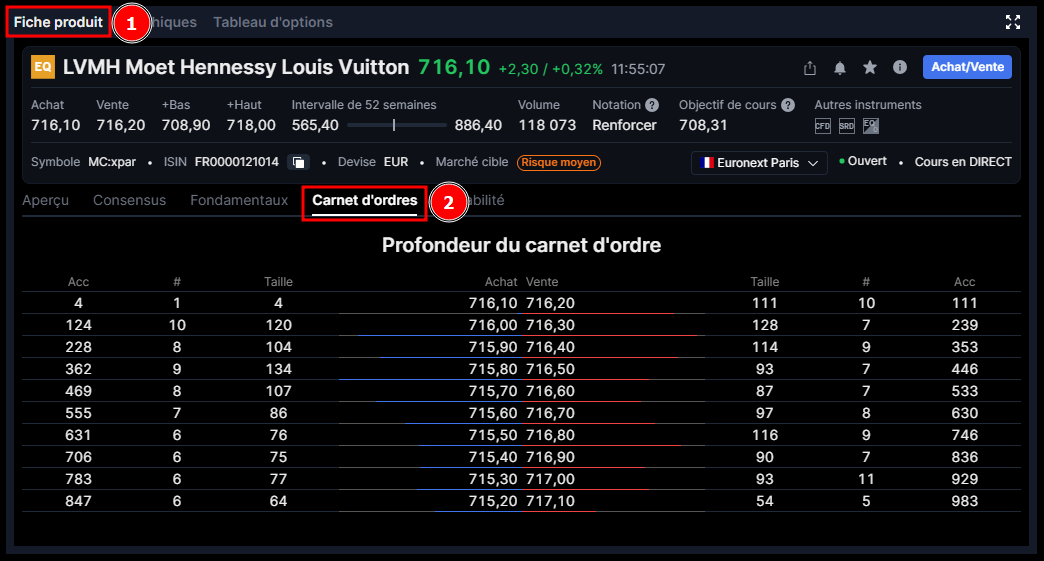
Task: Click ask price 716,30 in order book
Action: pyautogui.click(x=550, y=325)
